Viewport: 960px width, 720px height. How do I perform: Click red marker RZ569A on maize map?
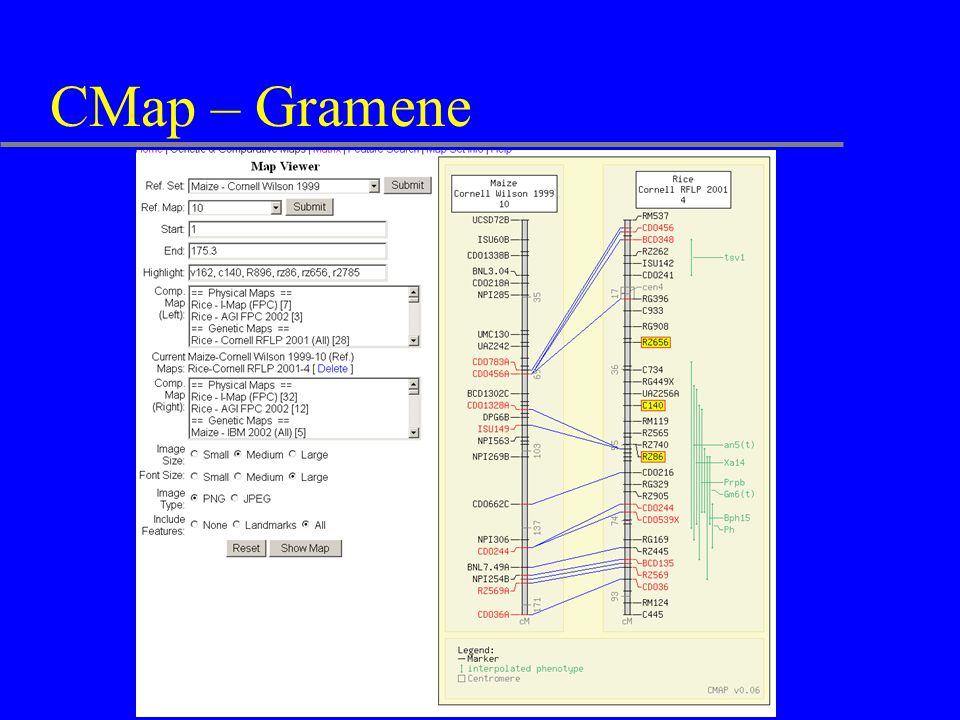point(493,591)
